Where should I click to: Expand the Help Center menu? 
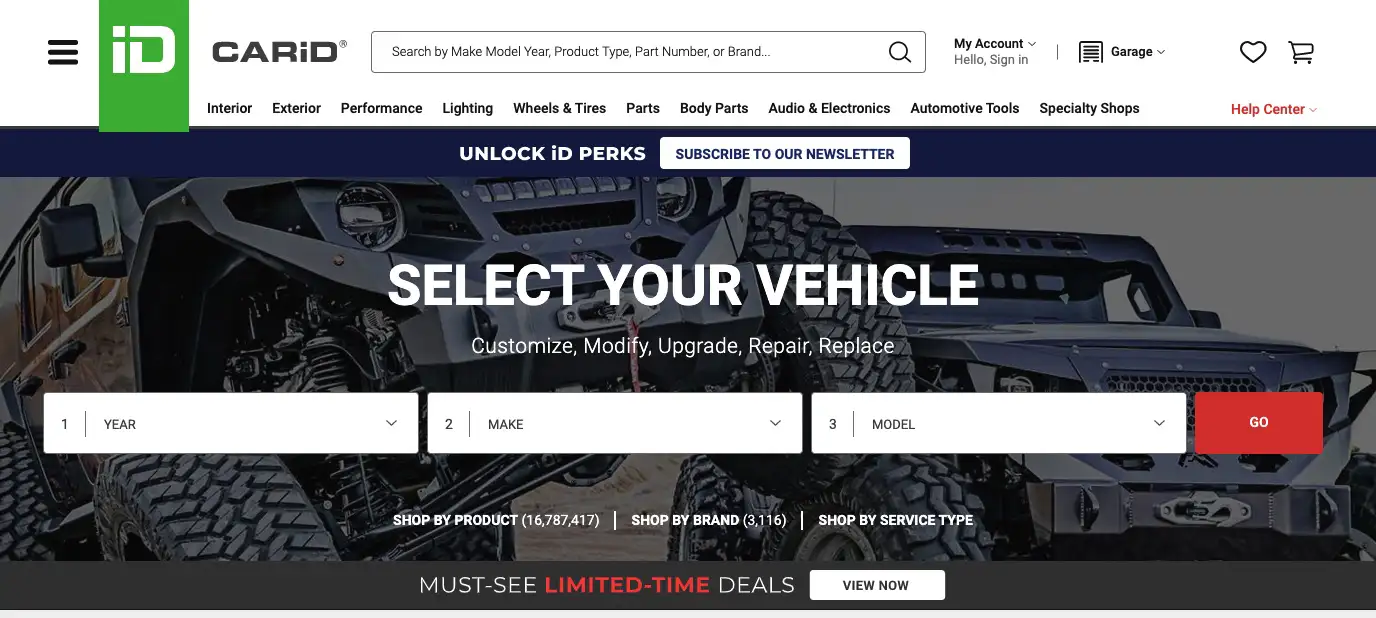1274,109
